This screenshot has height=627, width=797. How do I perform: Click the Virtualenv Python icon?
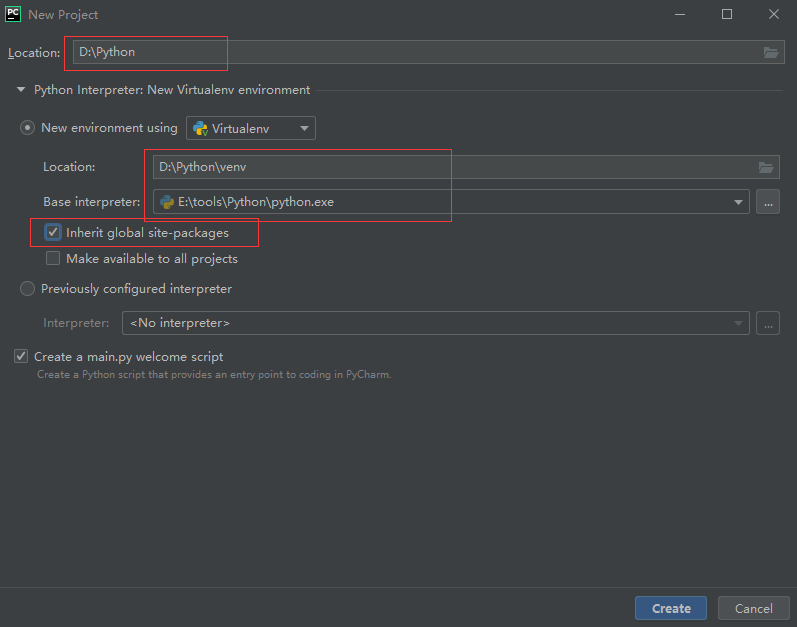[x=200, y=128]
